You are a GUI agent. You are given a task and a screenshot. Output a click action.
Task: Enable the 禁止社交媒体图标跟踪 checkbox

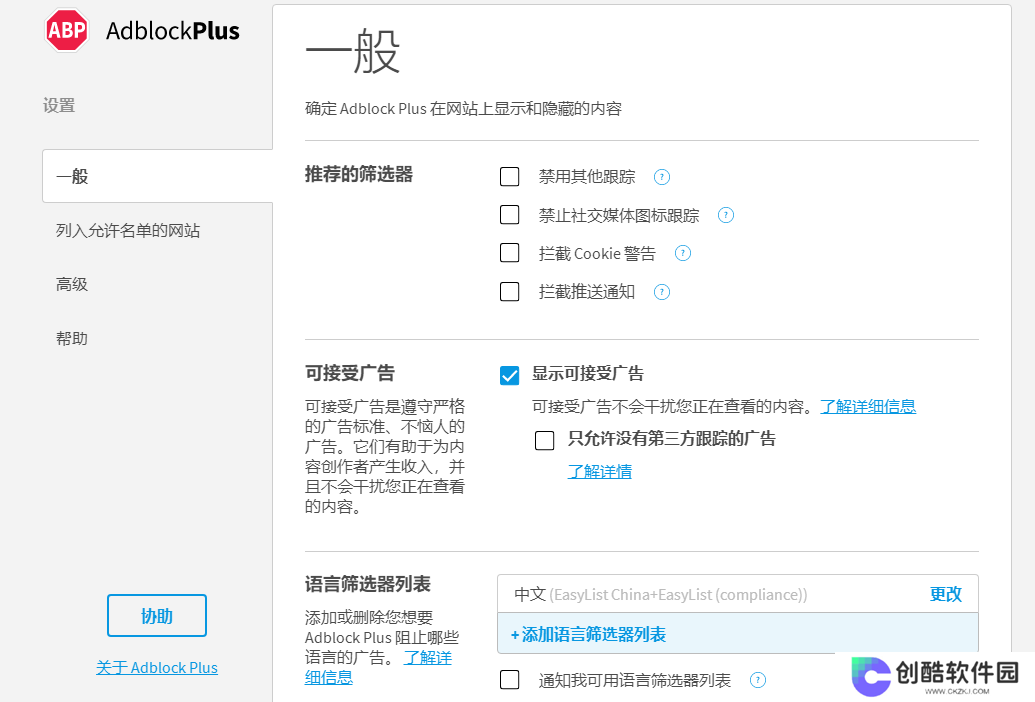pos(510,215)
